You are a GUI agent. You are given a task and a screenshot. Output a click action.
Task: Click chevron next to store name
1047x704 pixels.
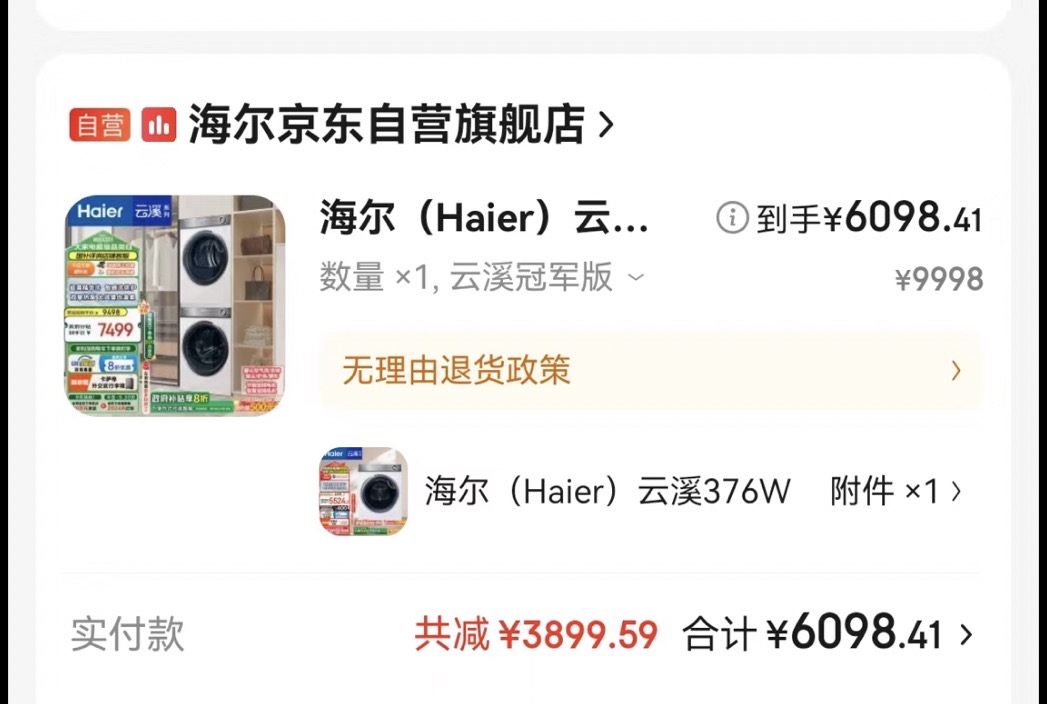coord(606,124)
